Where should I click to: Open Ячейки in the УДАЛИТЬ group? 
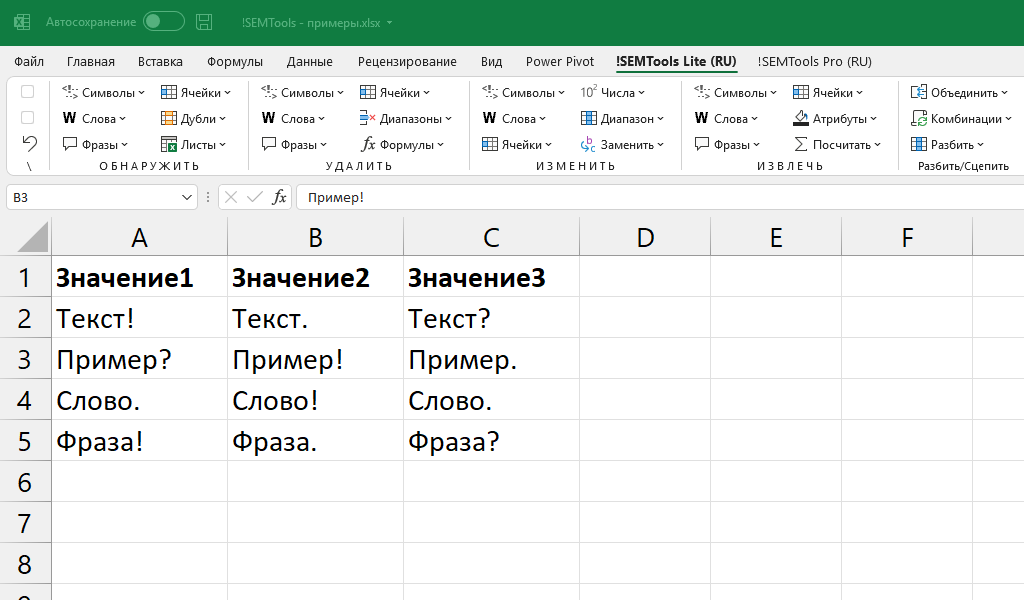(395, 93)
